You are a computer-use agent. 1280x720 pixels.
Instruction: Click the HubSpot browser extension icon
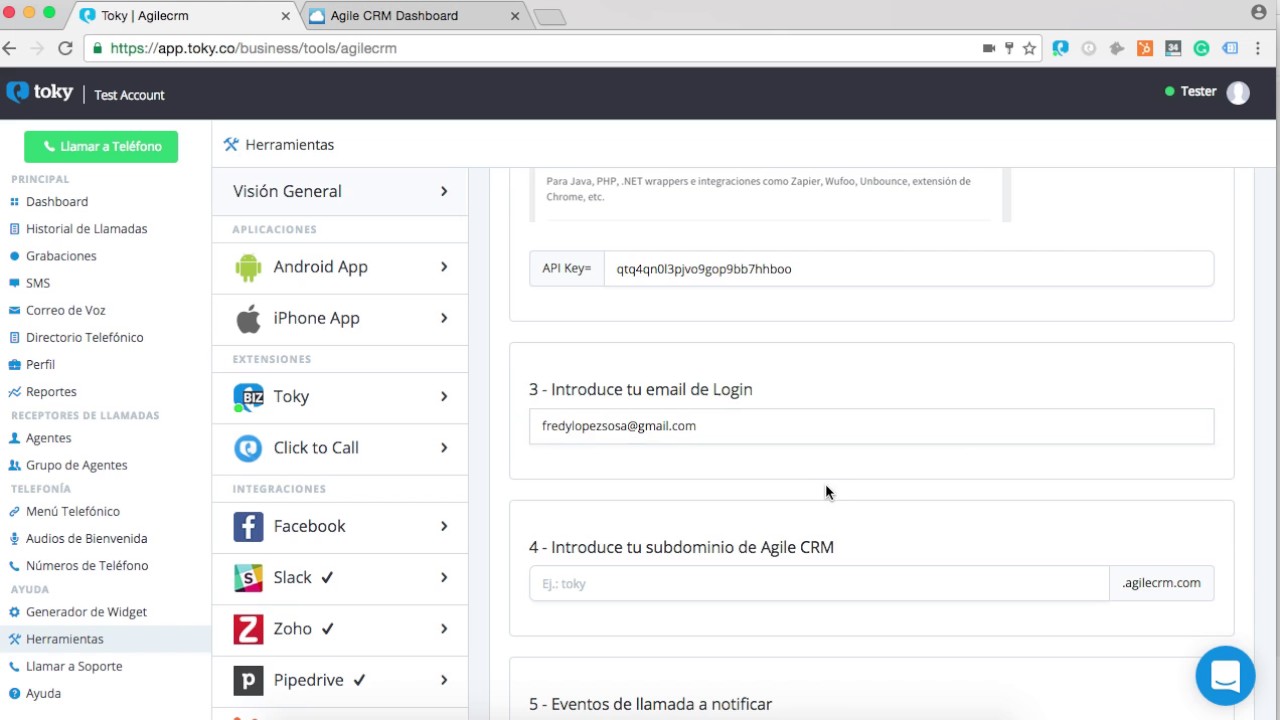1145,48
